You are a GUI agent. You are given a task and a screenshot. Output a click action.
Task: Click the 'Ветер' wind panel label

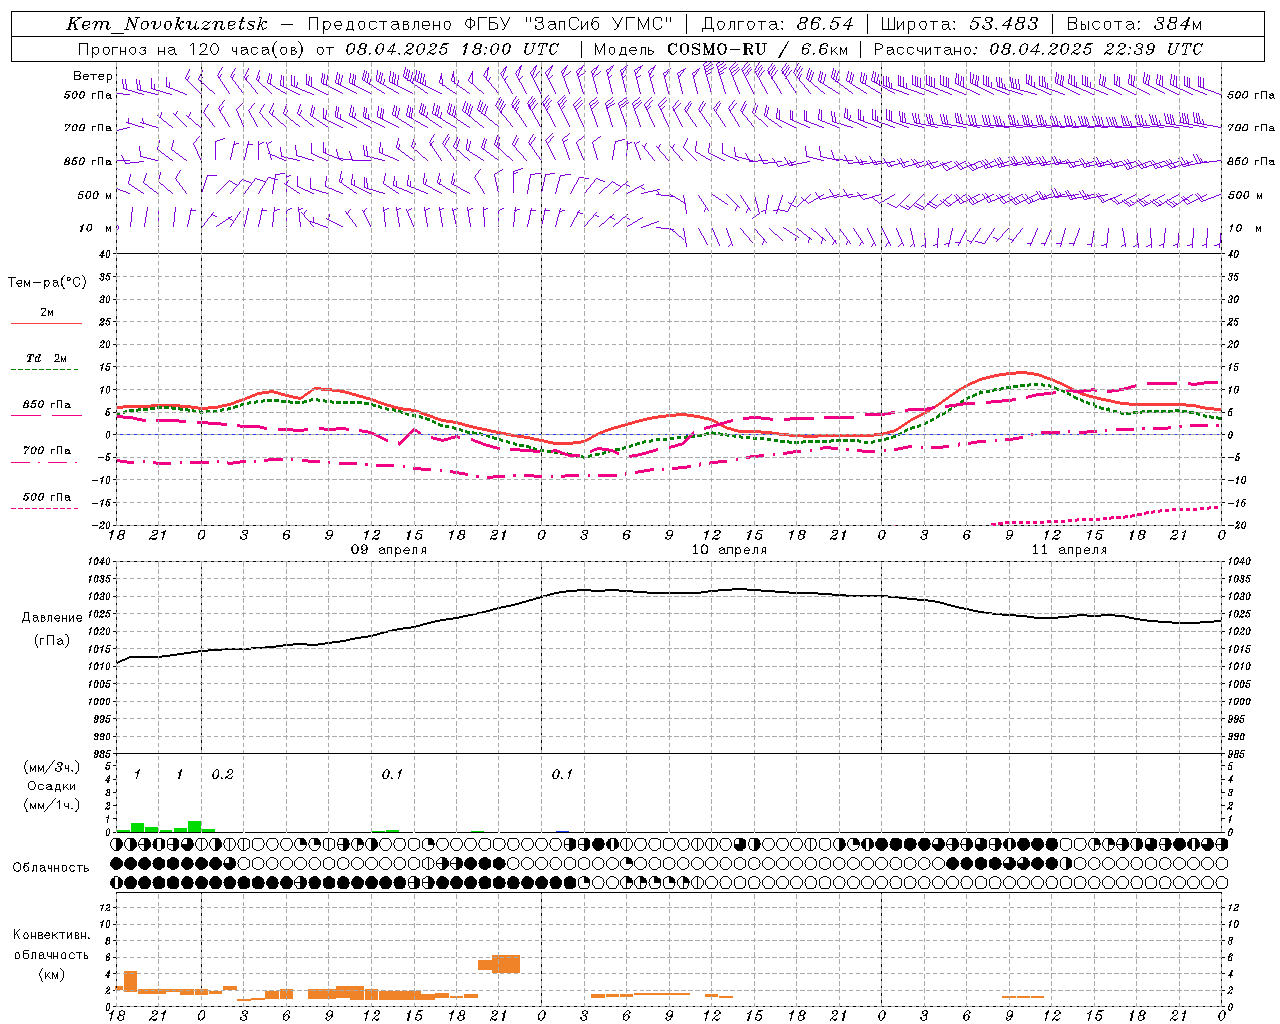pos(92,76)
